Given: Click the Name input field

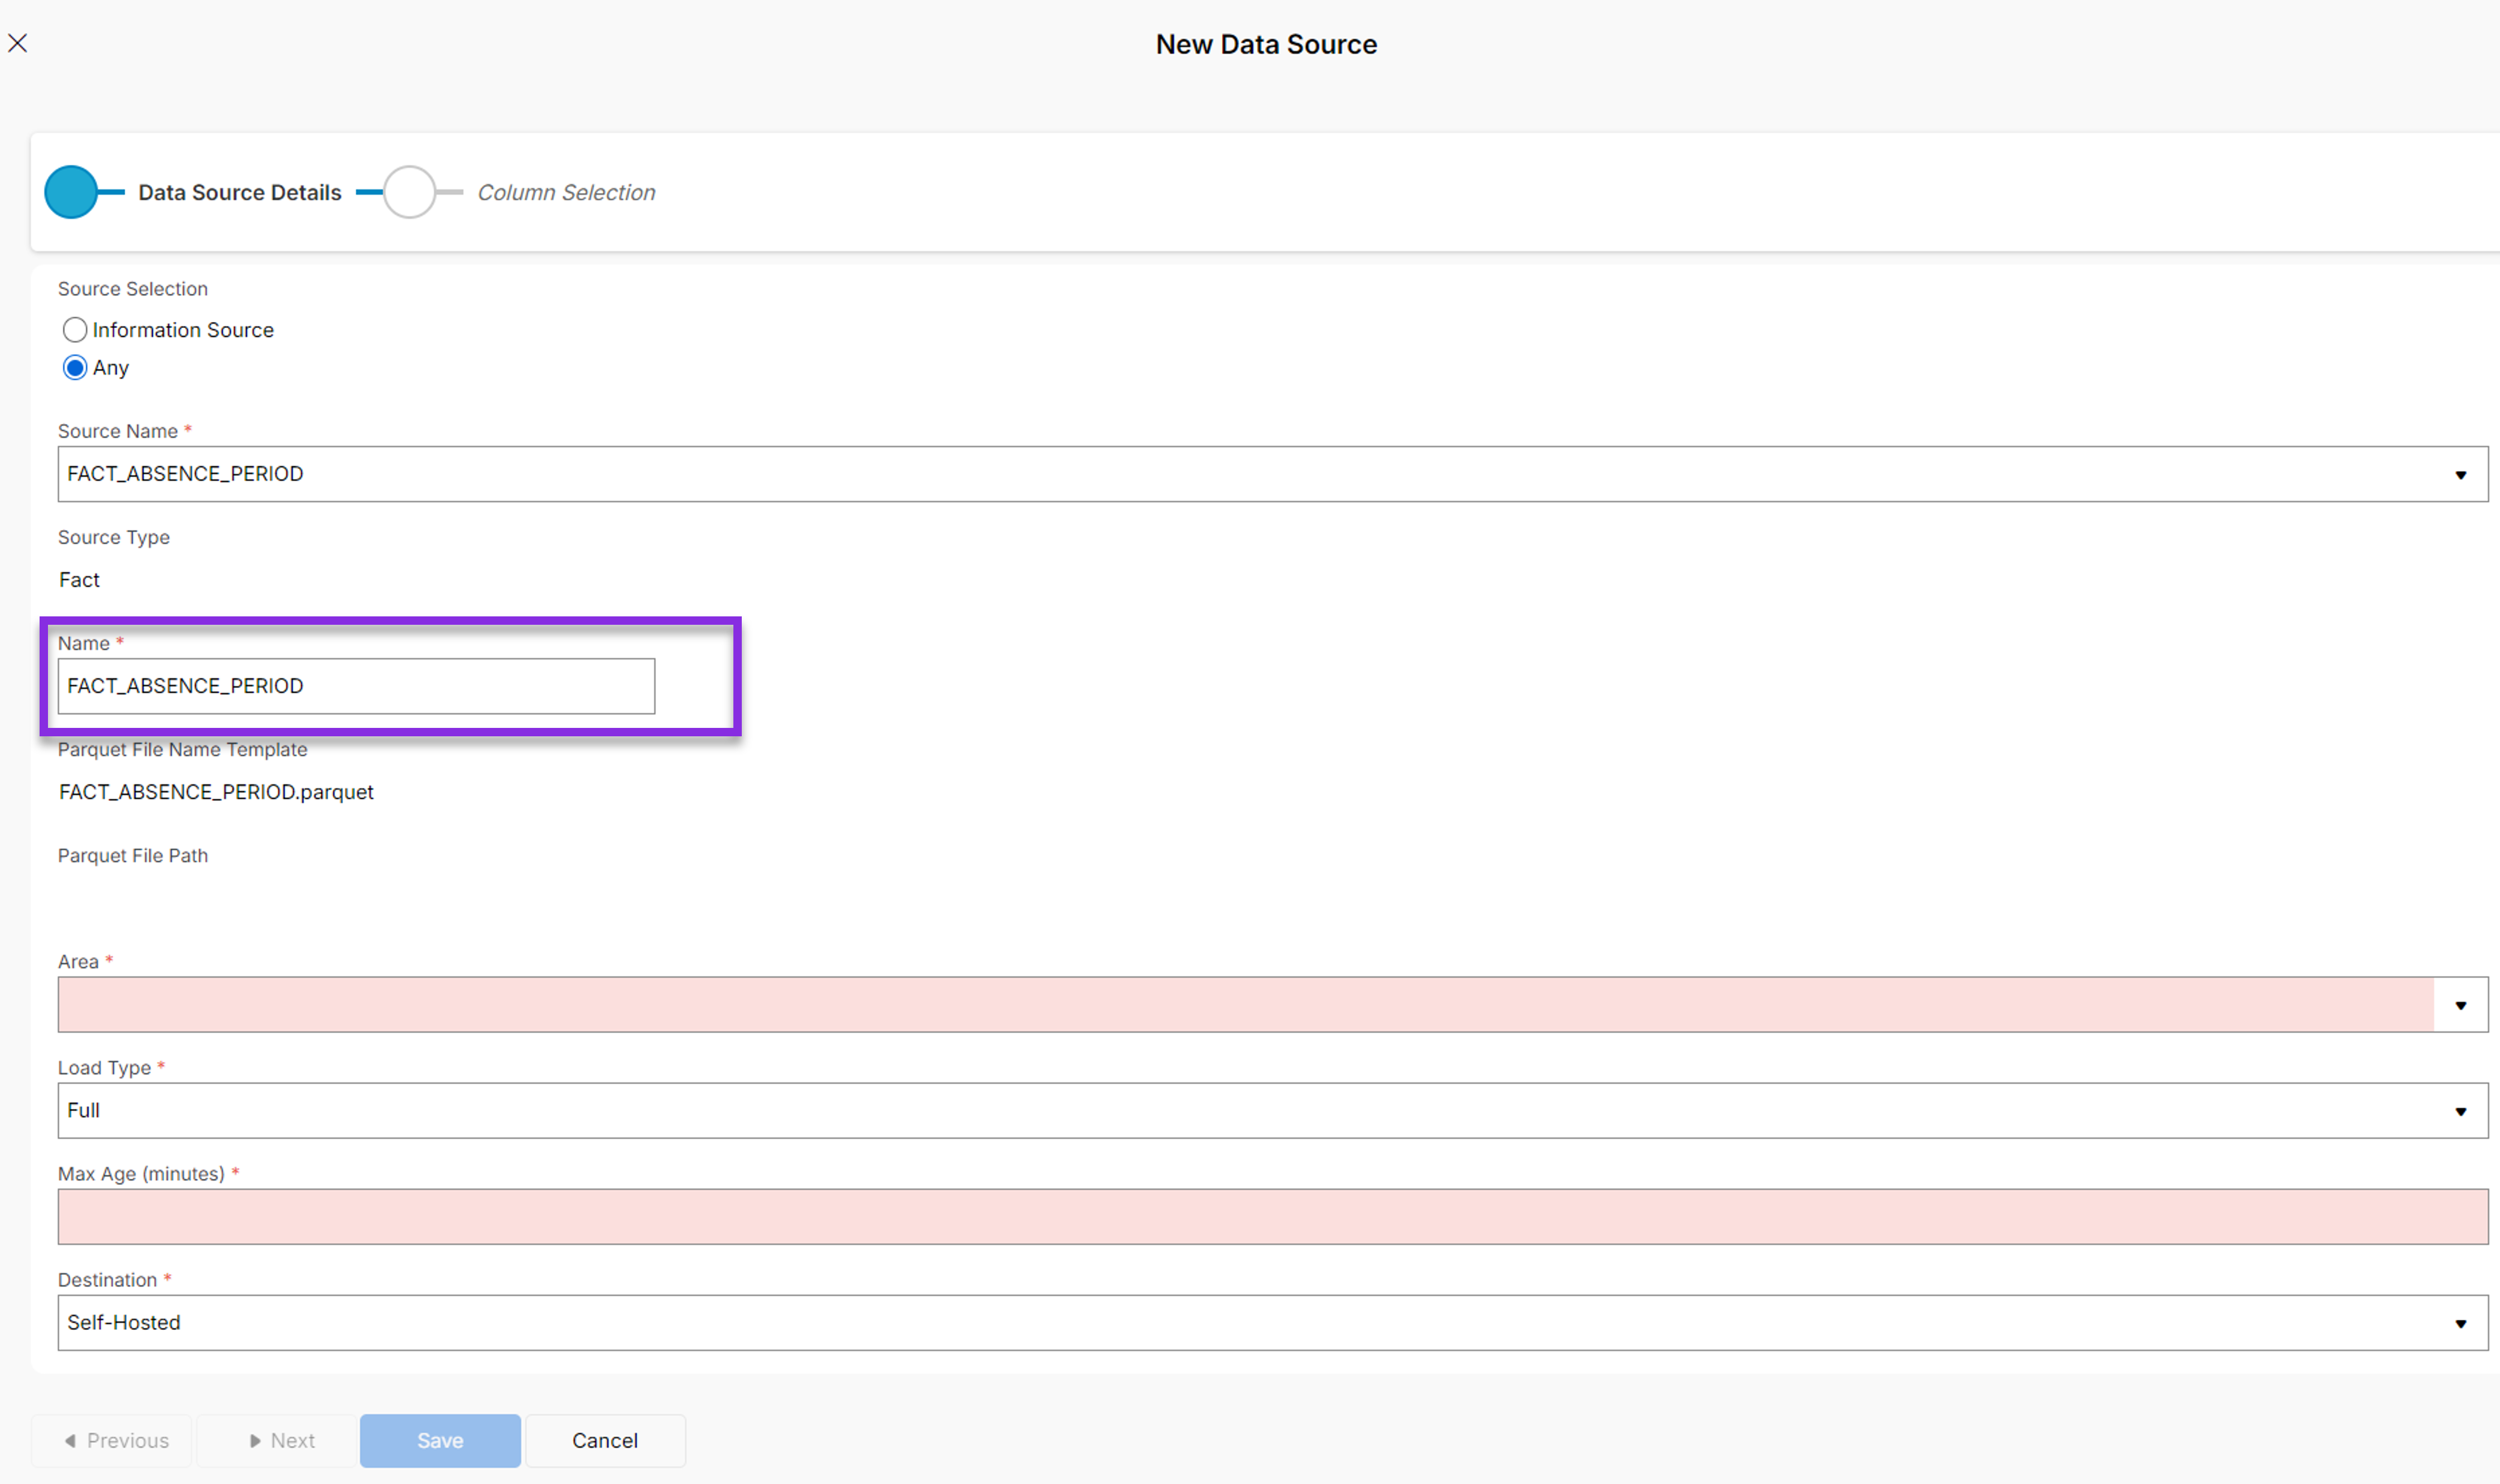Looking at the screenshot, I should pos(356,686).
